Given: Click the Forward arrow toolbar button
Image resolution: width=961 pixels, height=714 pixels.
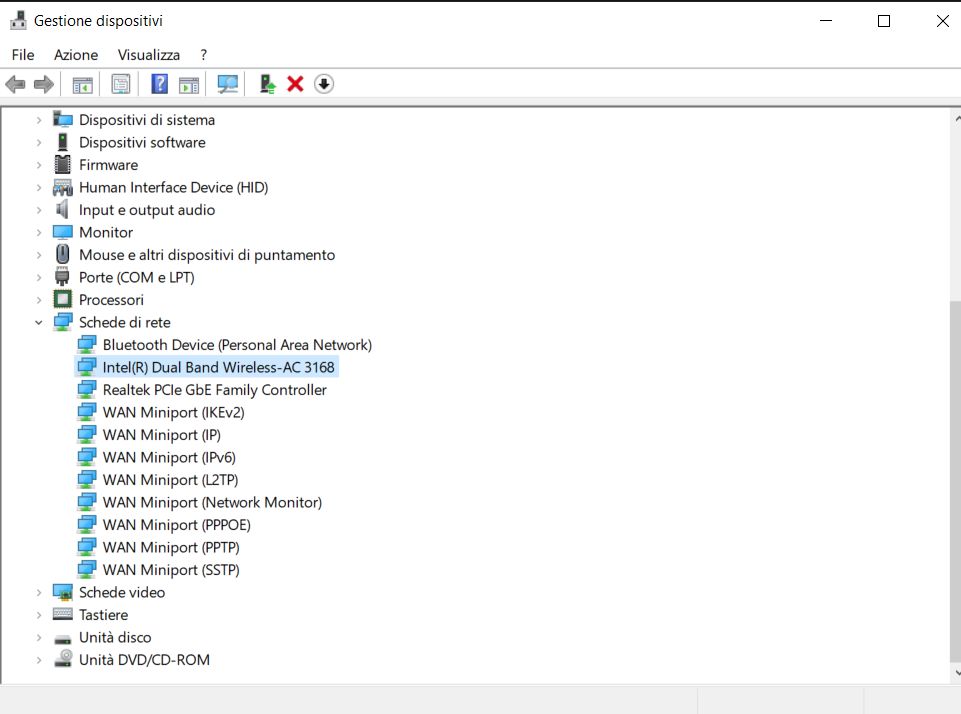Looking at the screenshot, I should 44,84.
